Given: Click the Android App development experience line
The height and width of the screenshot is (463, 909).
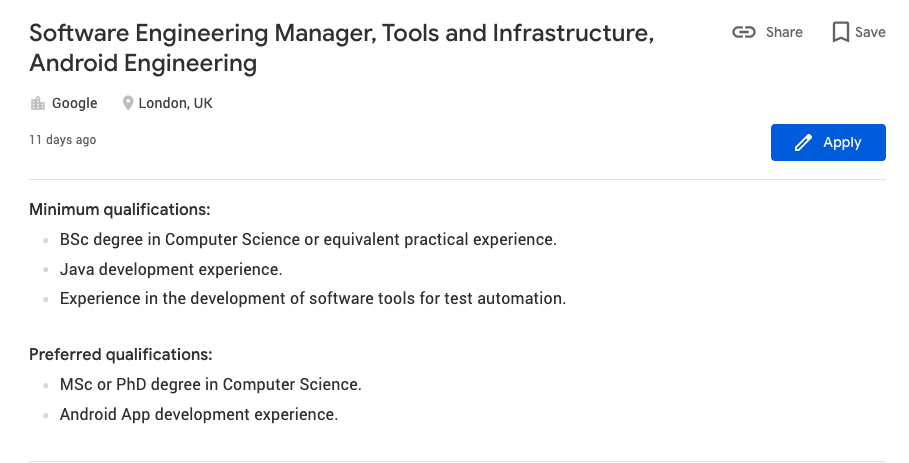Looking at the screenshot, I should click(x=198, y=414).
